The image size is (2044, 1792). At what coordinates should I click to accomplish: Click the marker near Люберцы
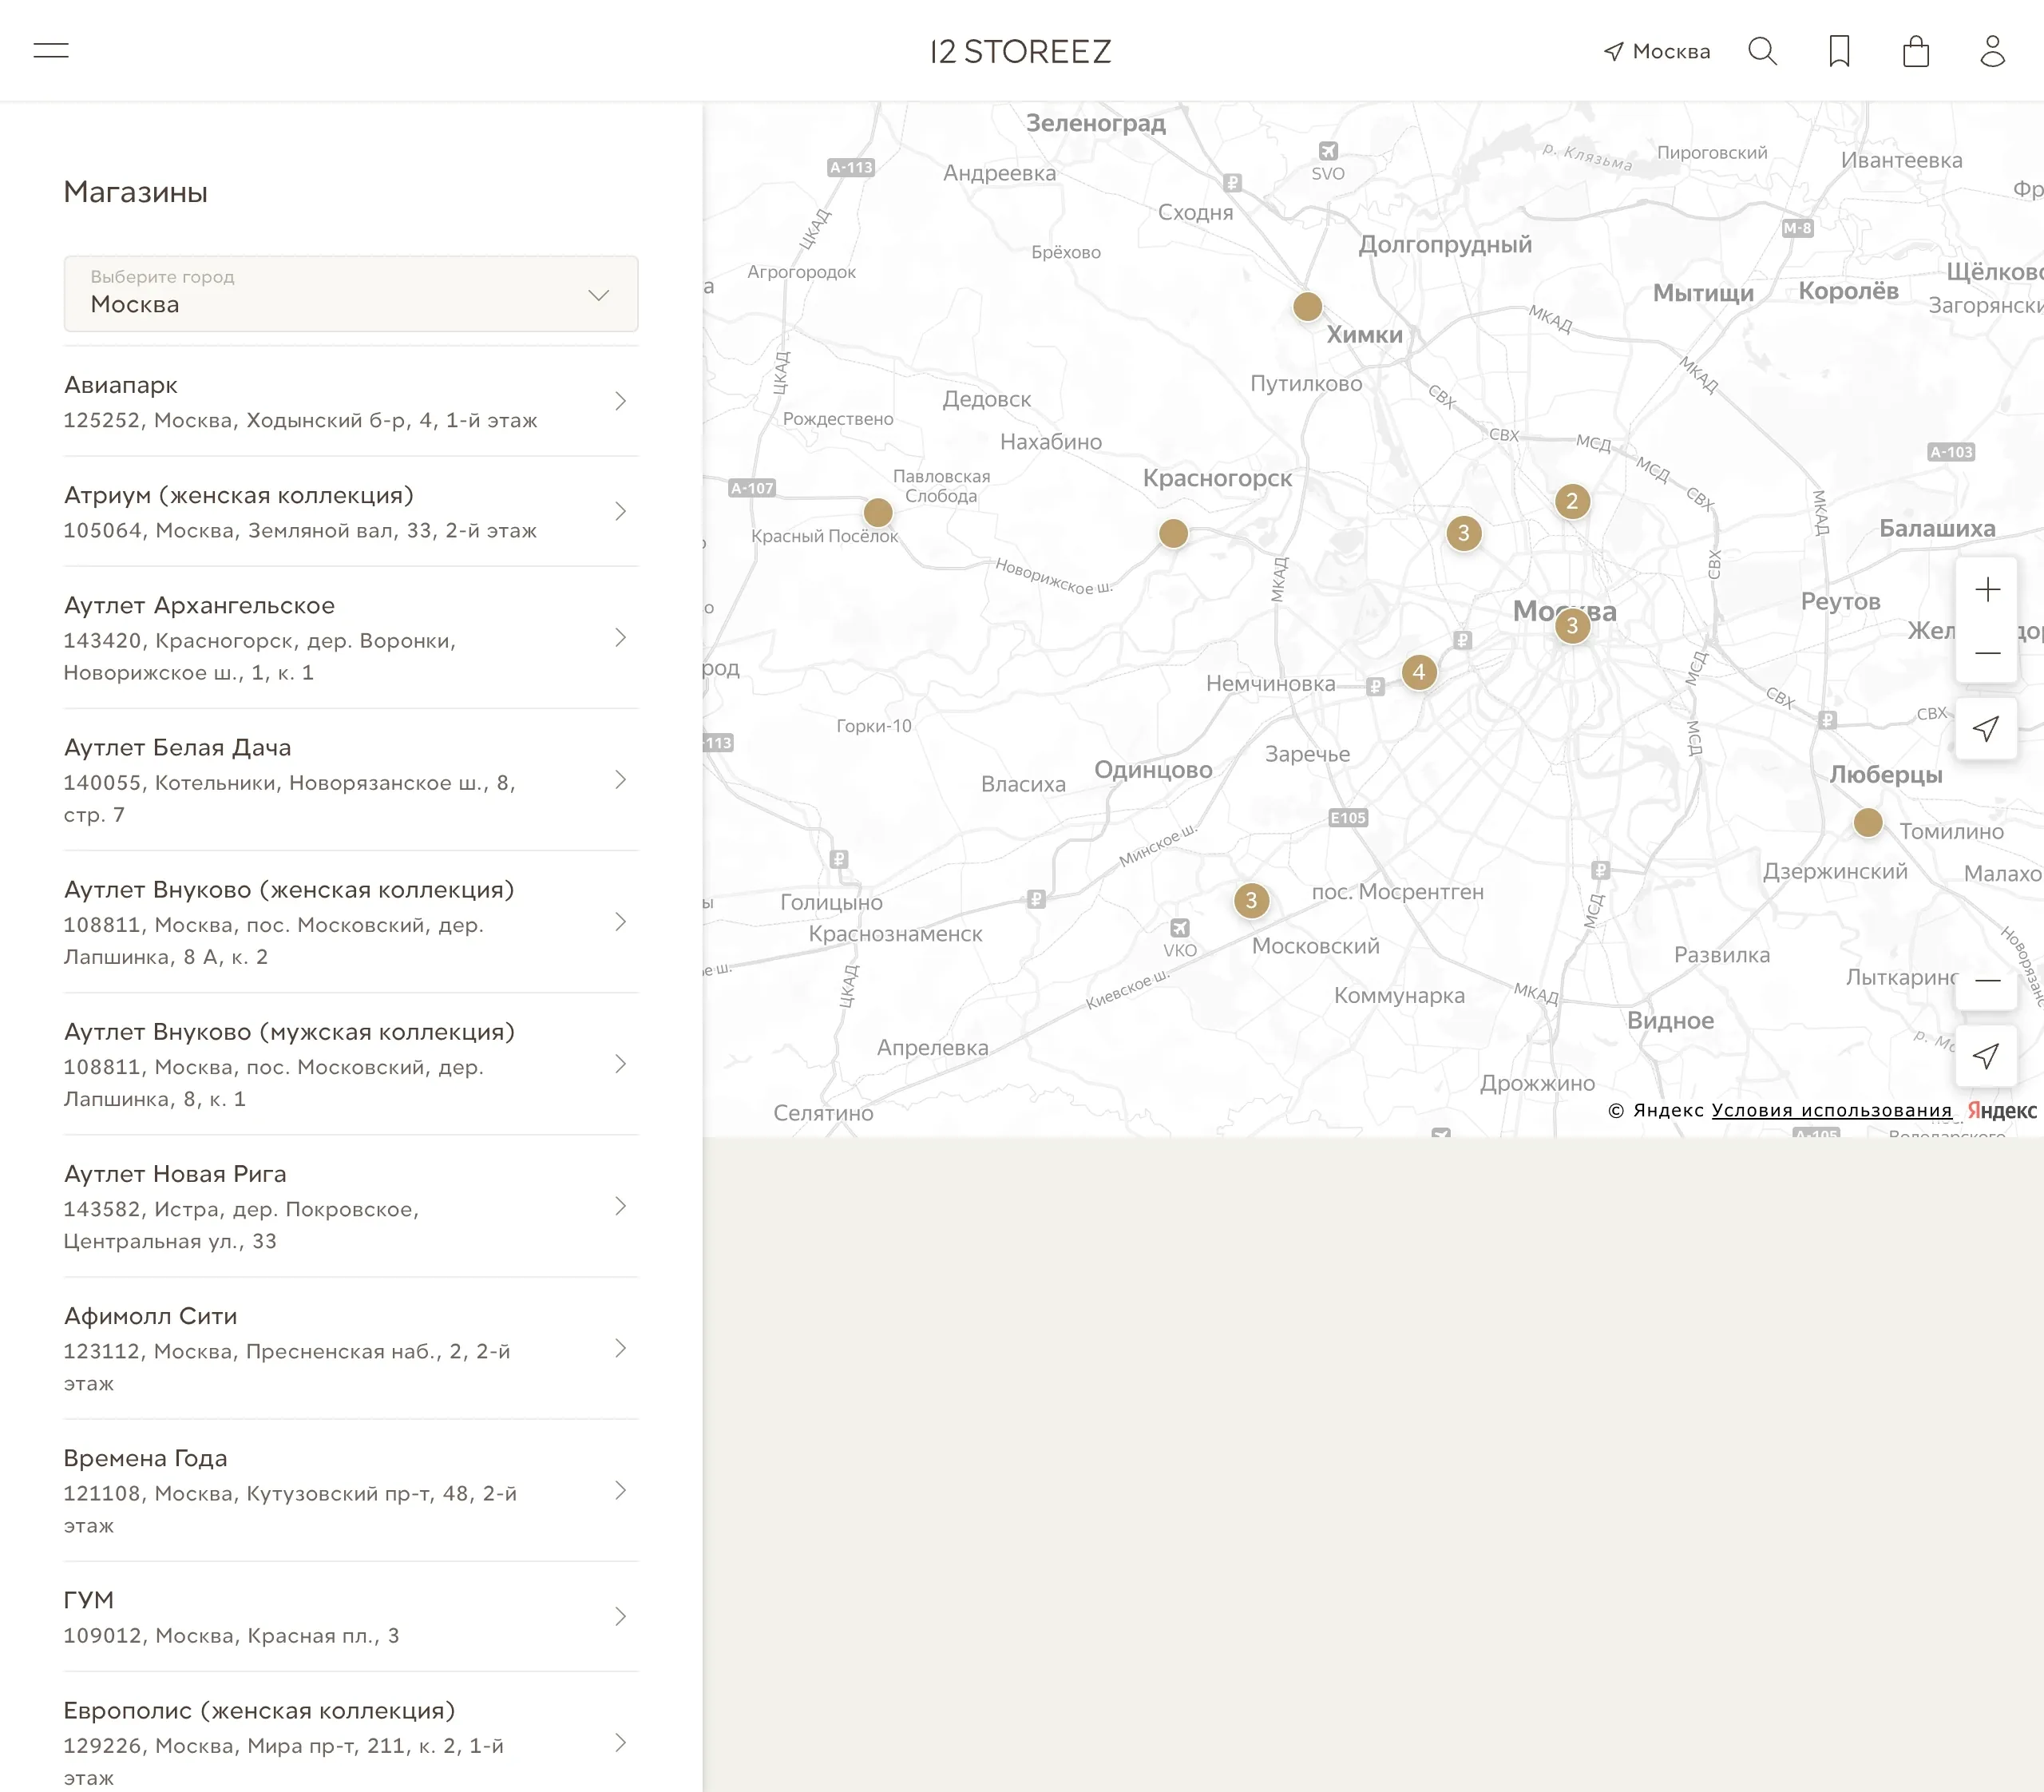click(x=1867, y=823)
